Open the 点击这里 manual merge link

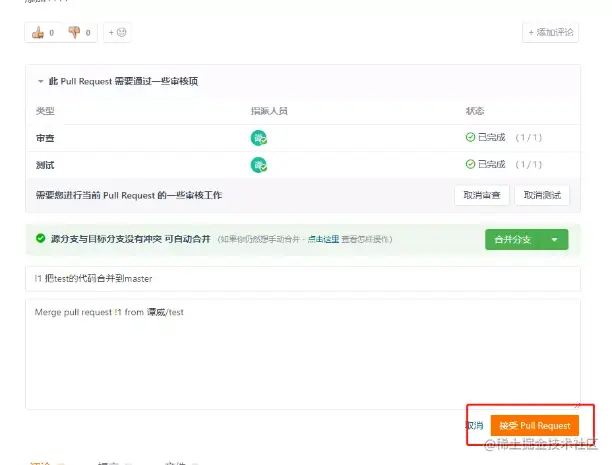click(x=323, y=239)
